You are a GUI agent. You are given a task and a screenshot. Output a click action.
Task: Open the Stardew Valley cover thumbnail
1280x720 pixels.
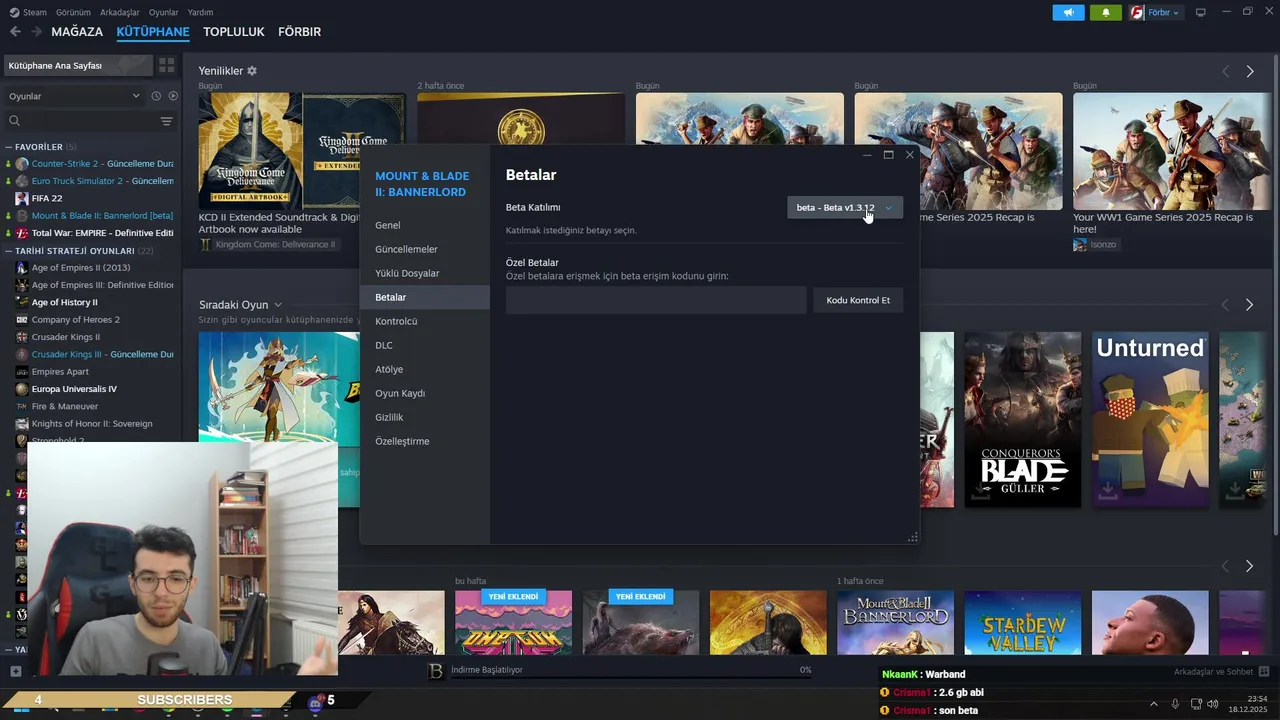[x=1022, y=623]
